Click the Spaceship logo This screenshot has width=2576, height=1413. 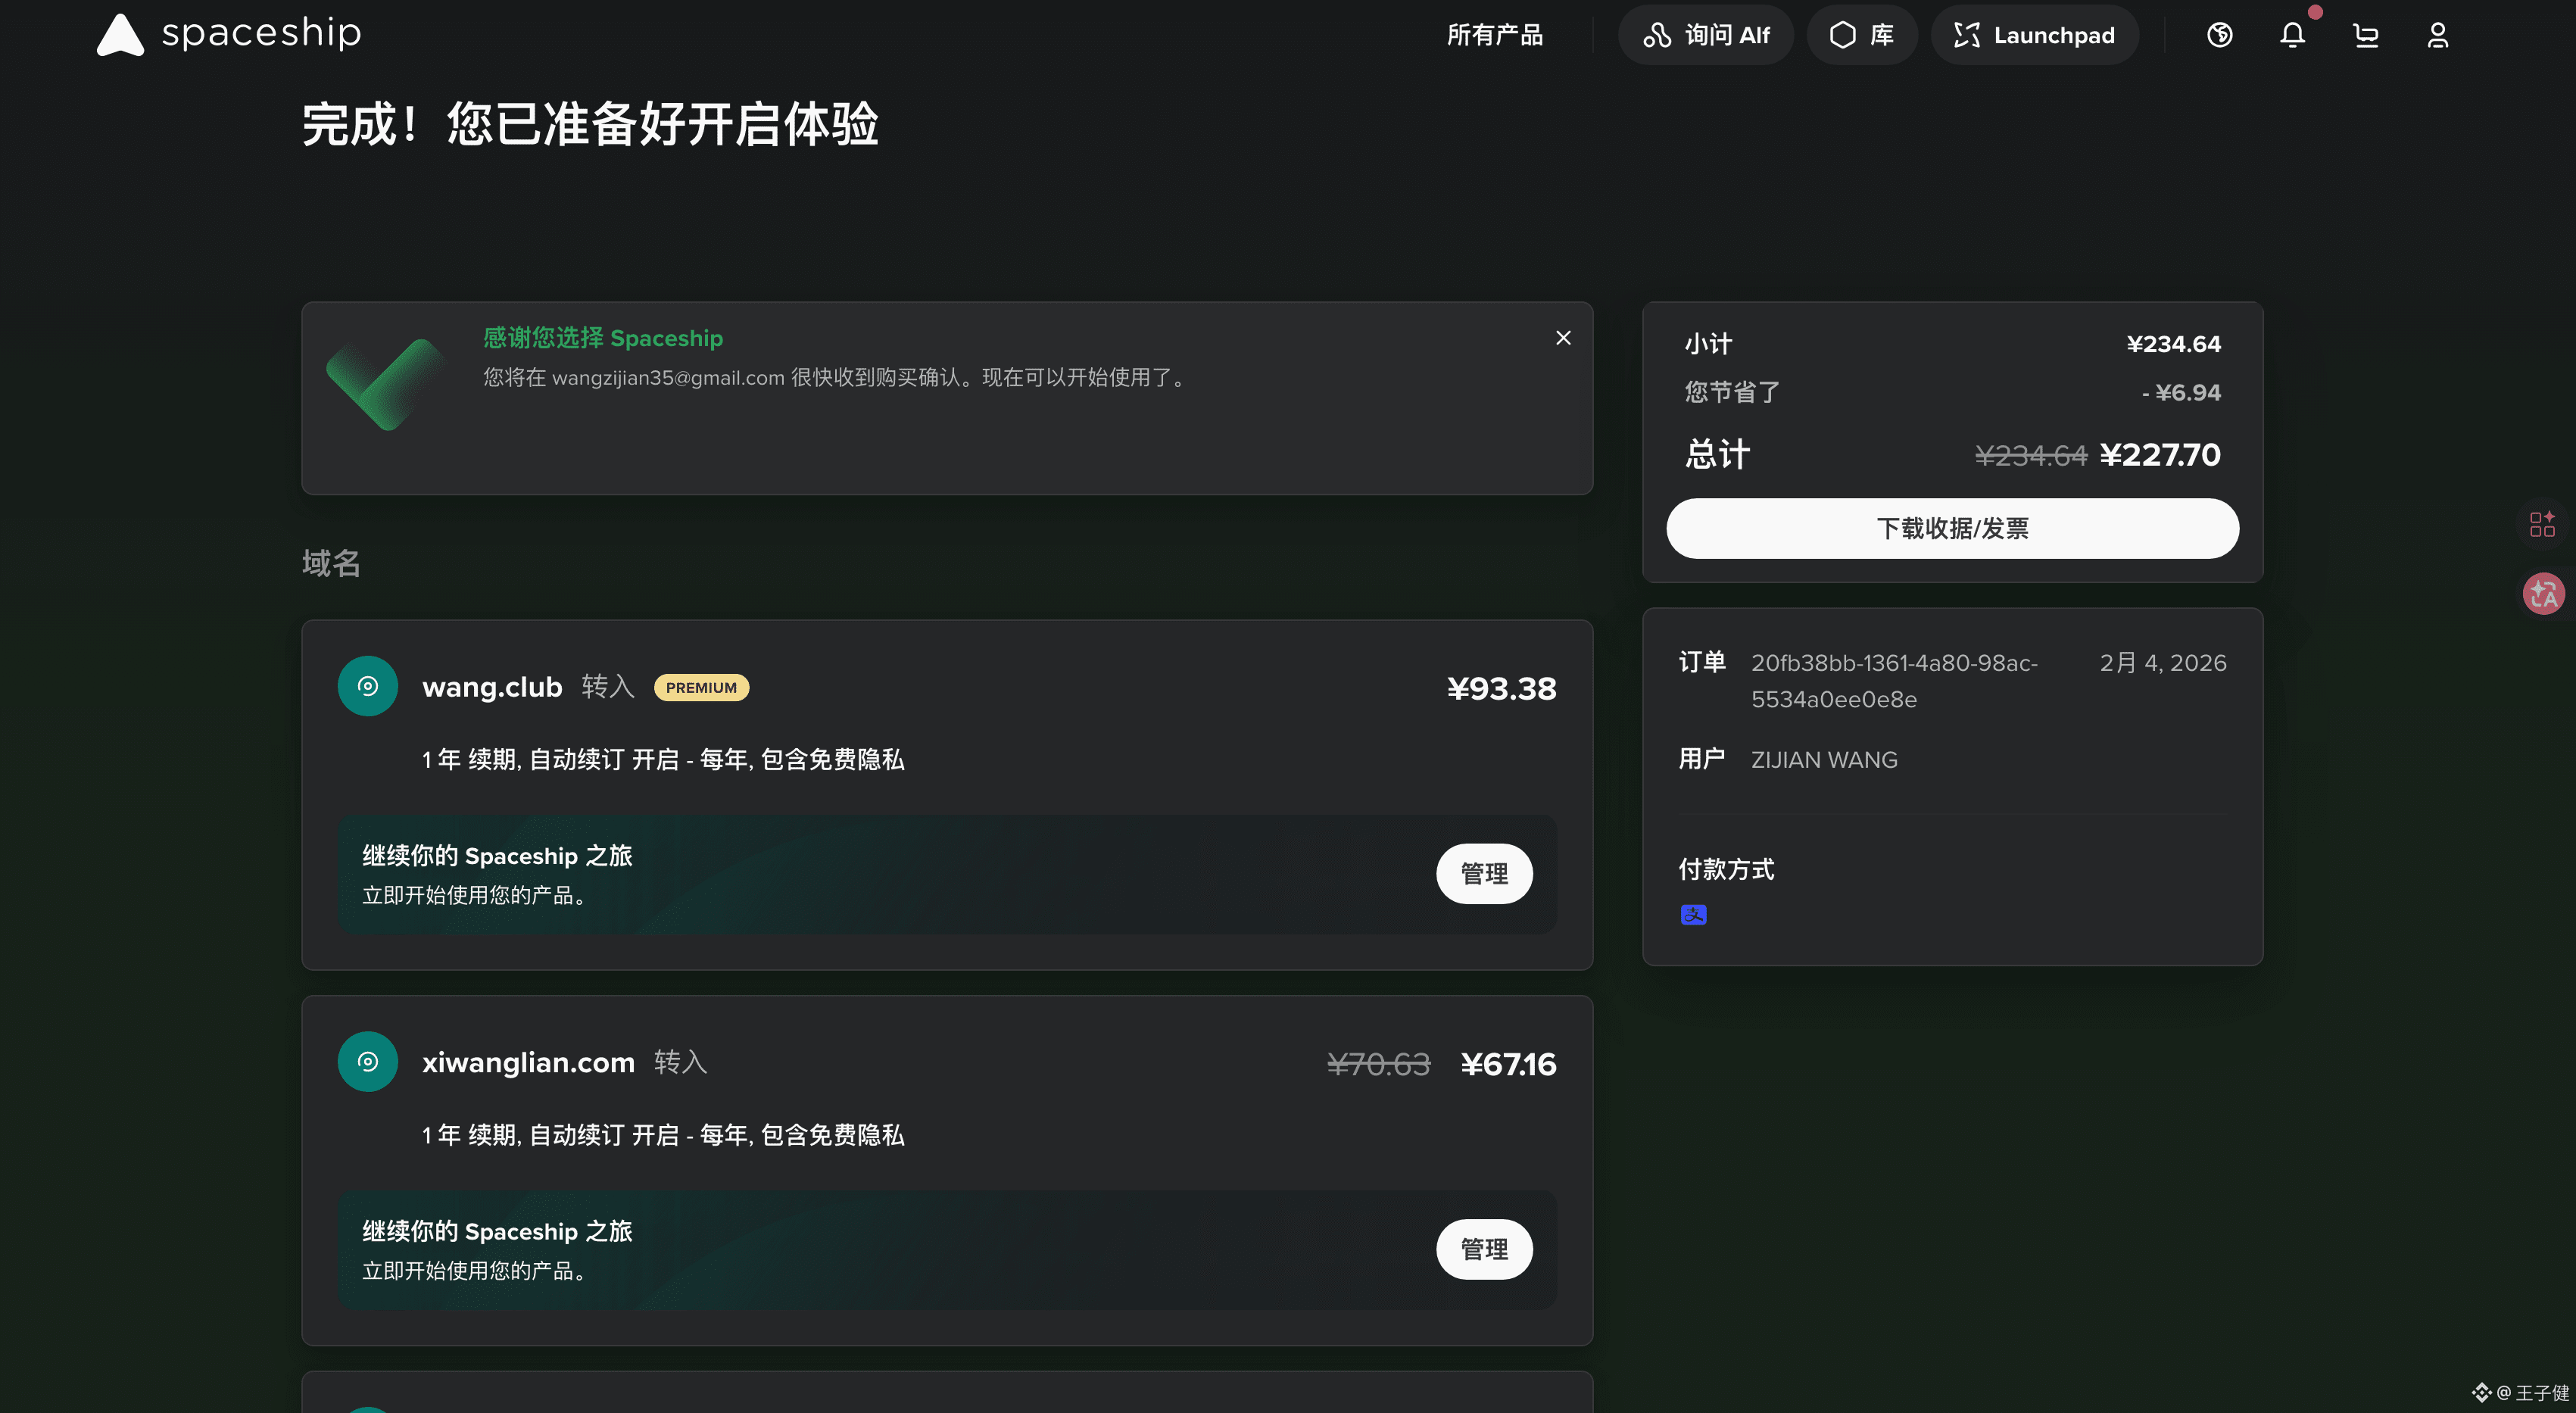[x=228, y=34]
